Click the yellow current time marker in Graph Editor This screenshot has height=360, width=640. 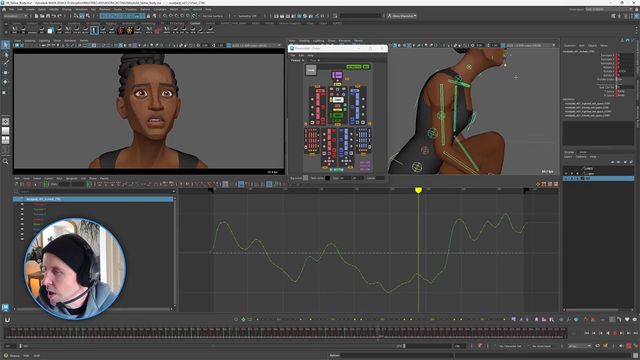(418, 190)
